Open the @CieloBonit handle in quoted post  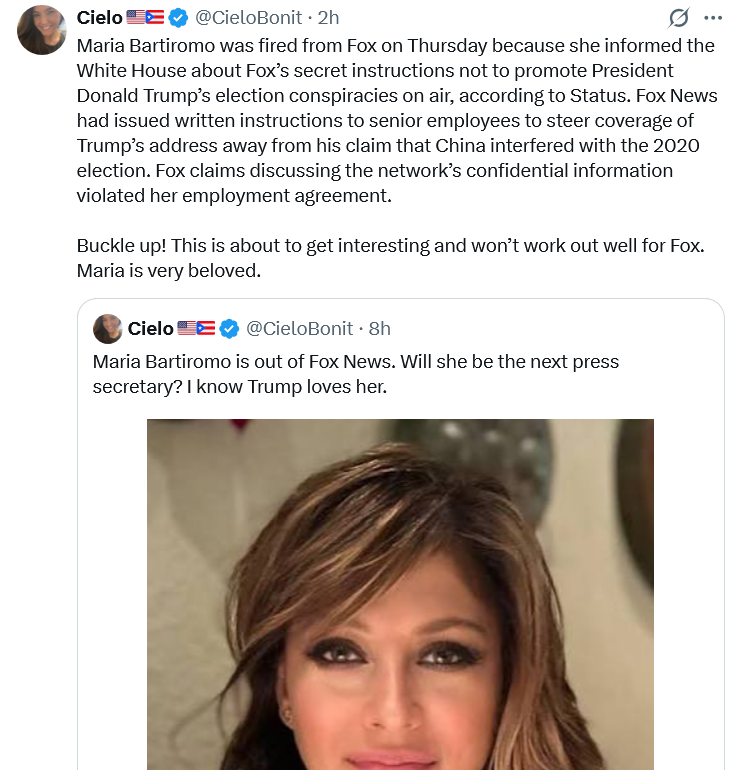(x=299, y=329)
